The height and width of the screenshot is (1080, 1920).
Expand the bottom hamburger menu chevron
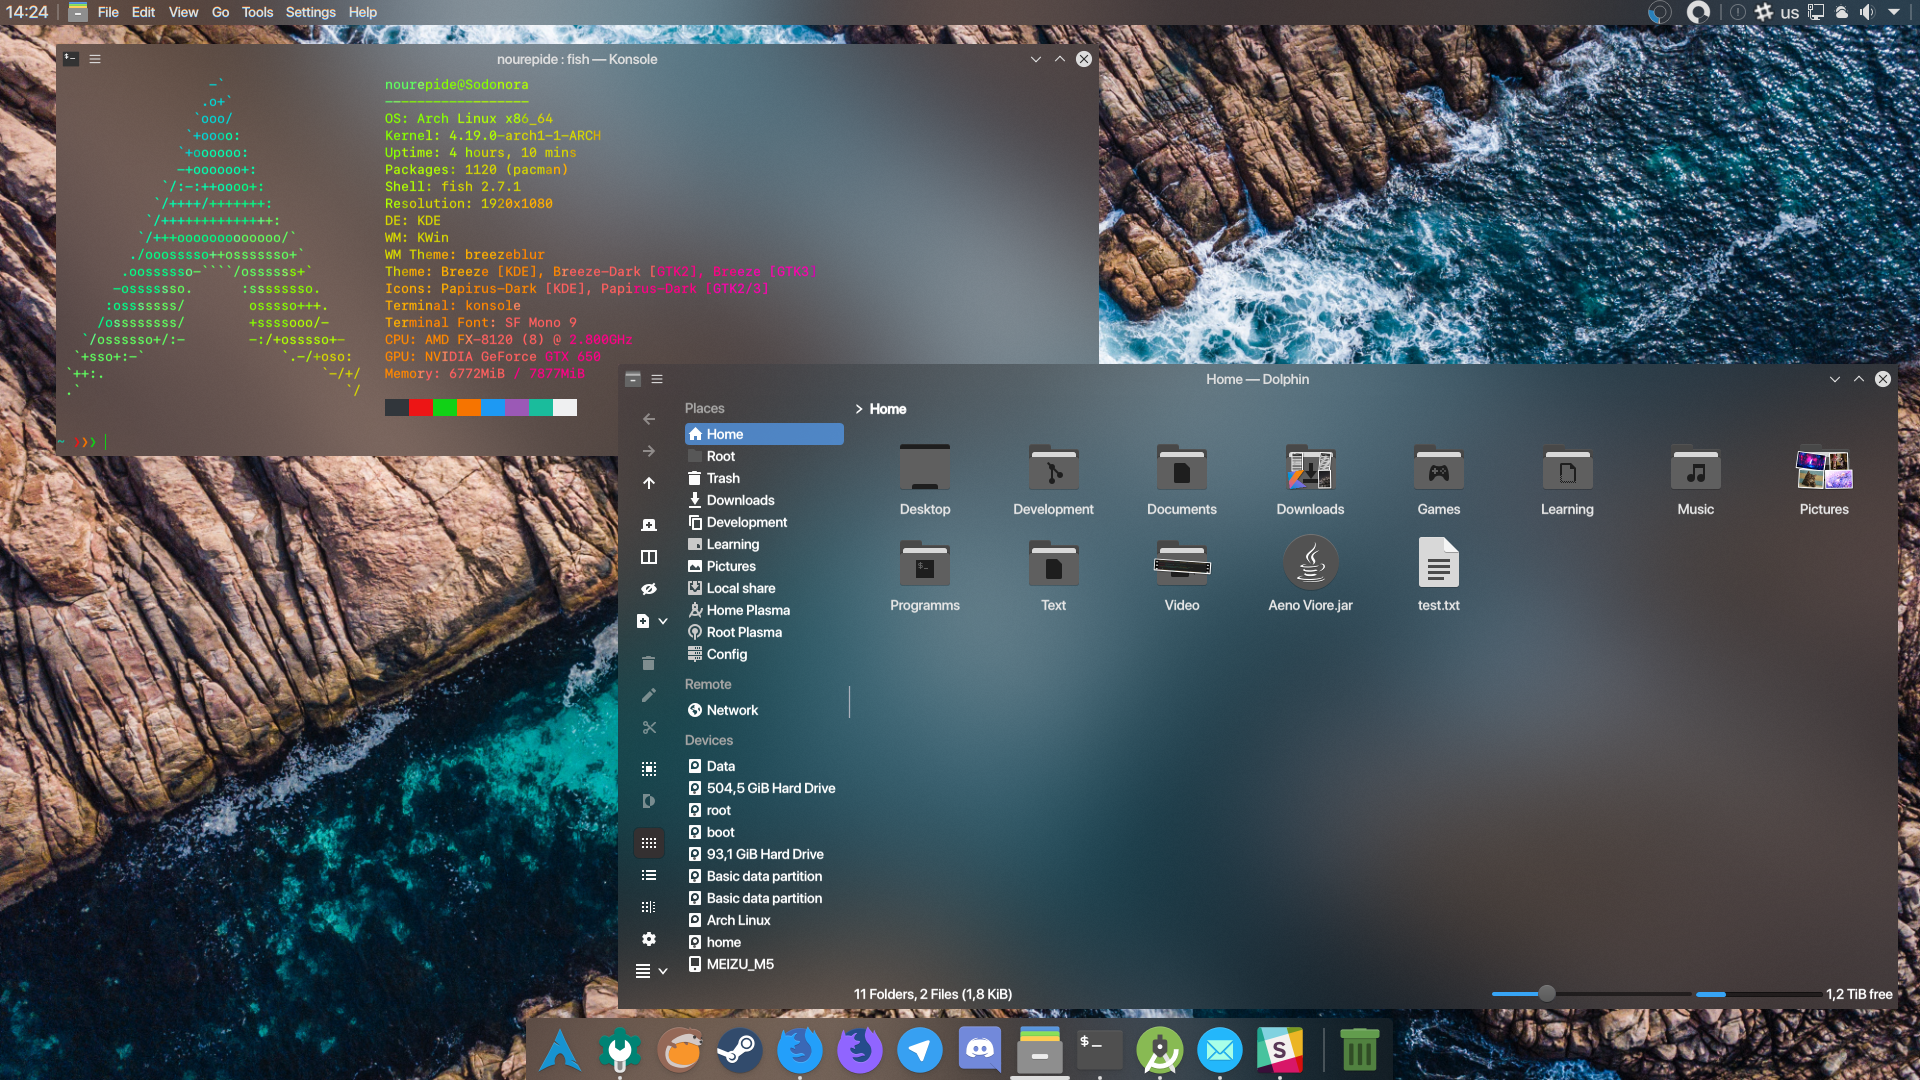[663, 970]
